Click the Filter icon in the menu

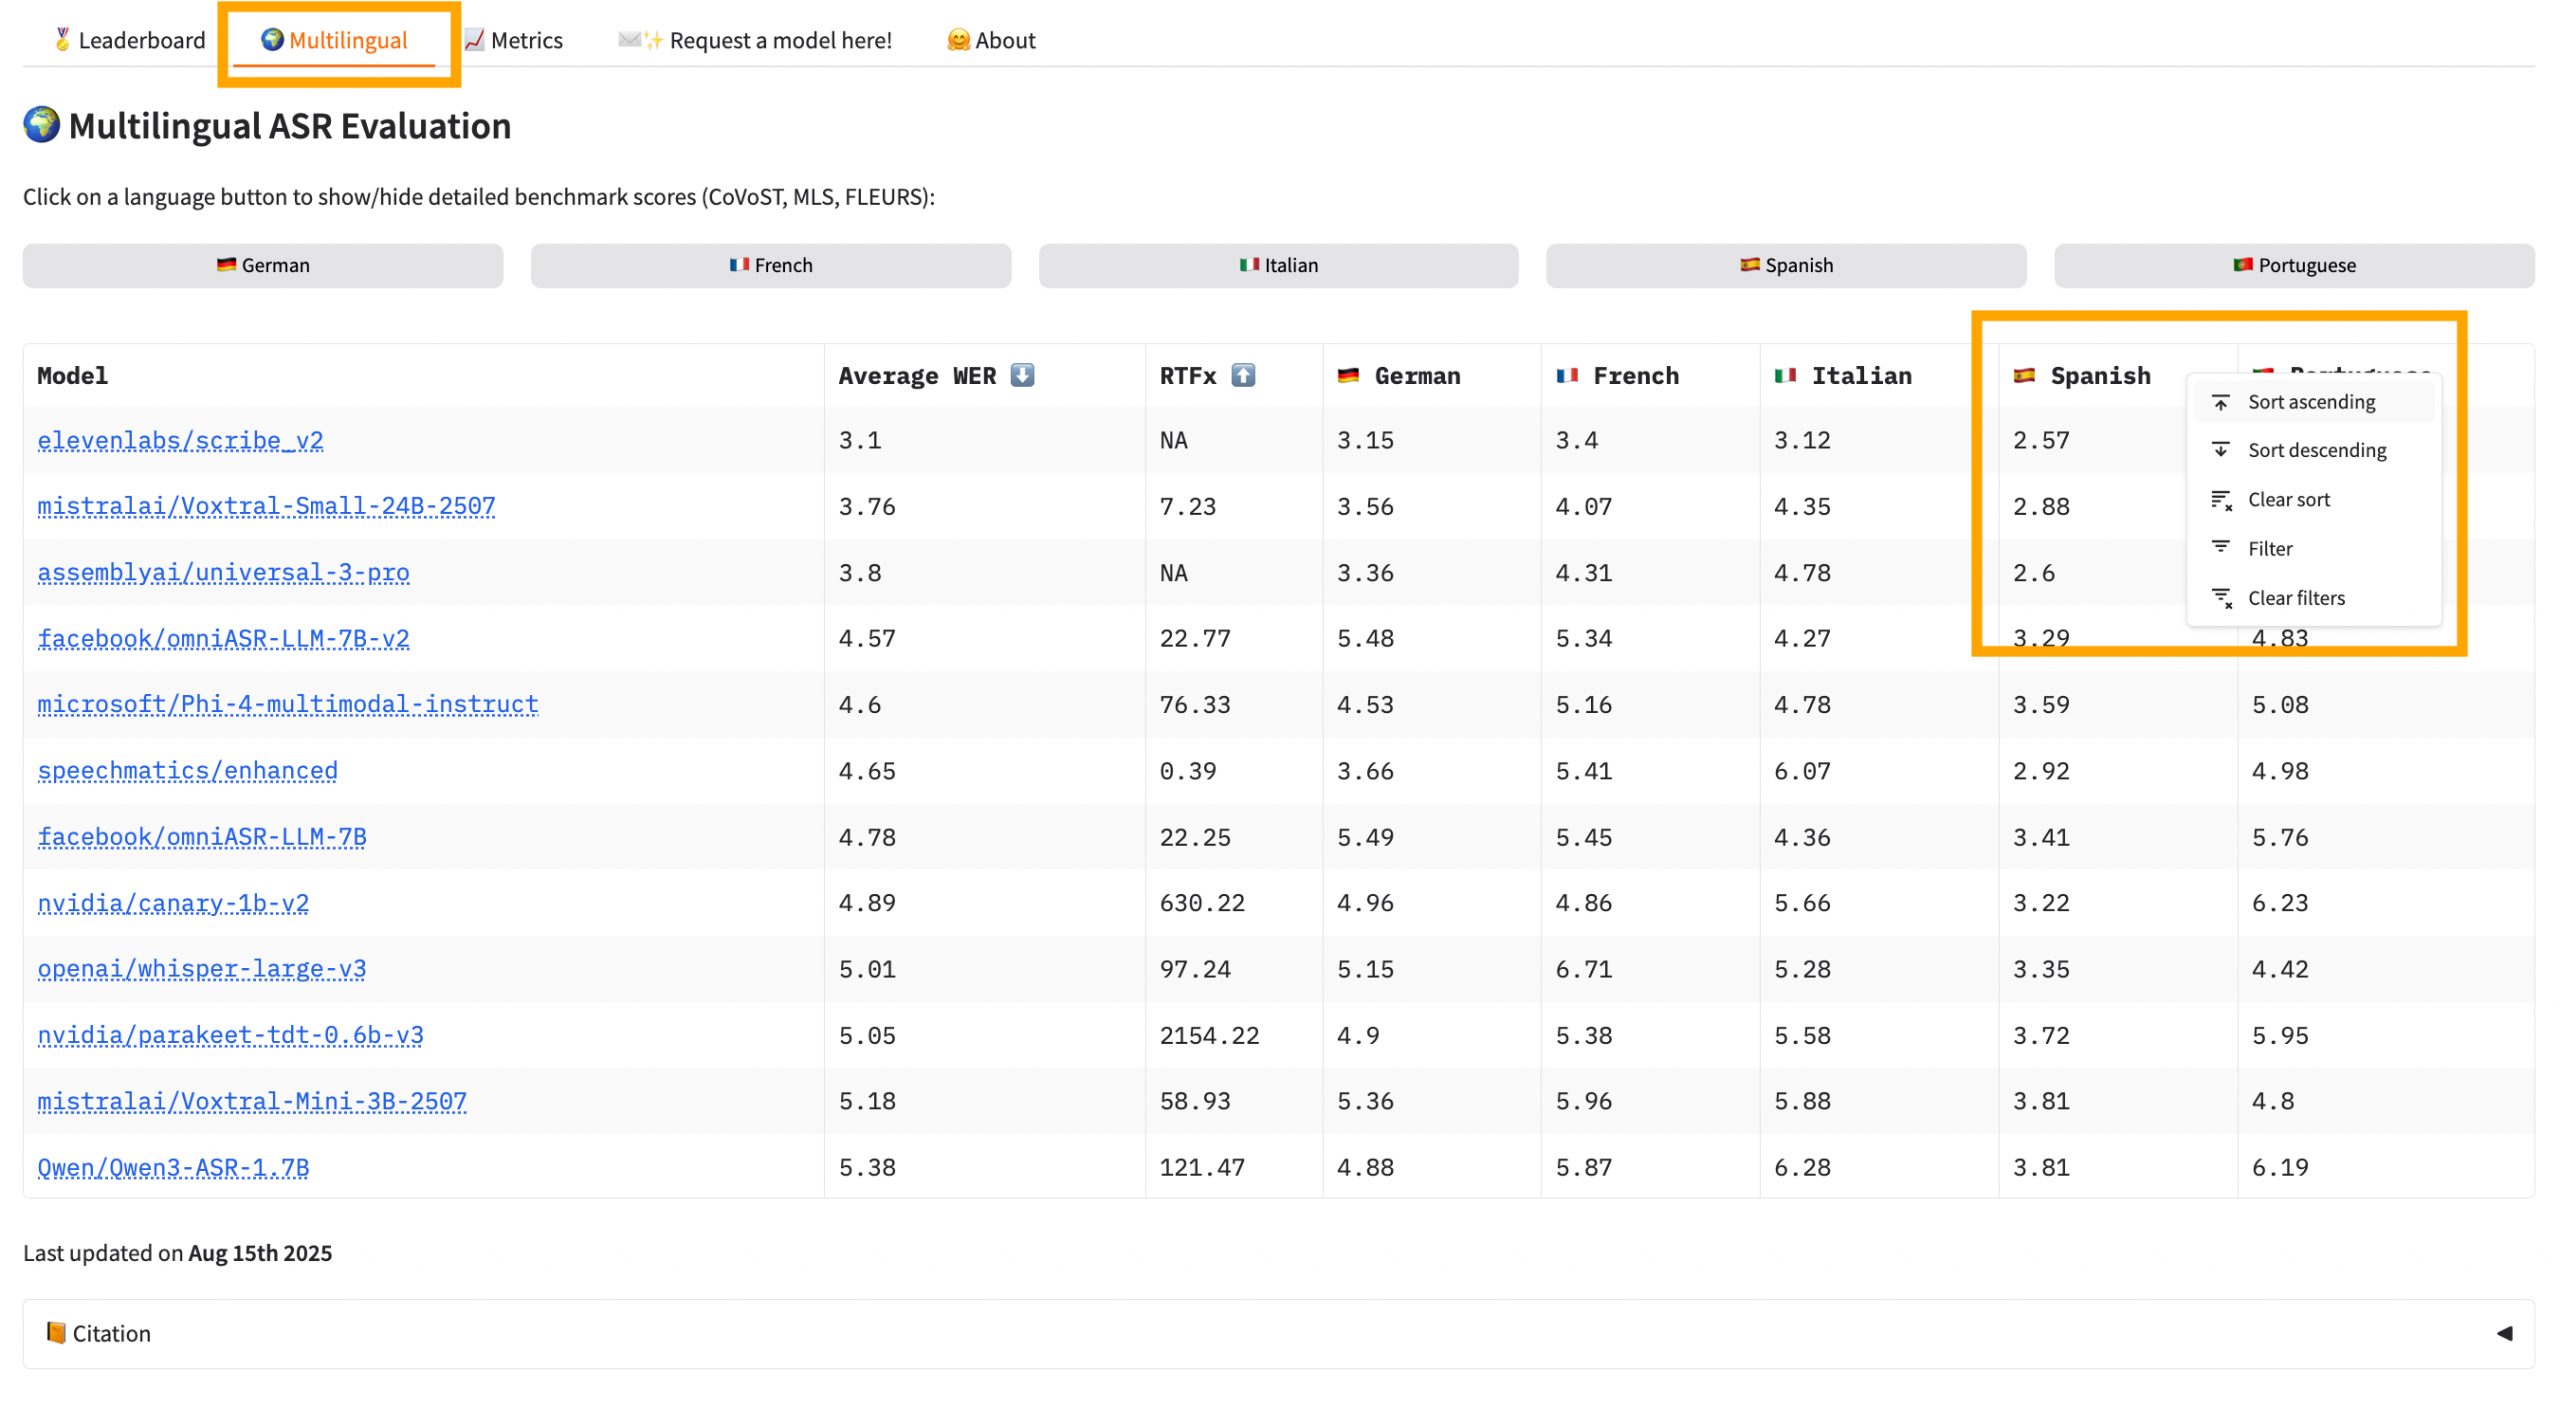tap(2220, 548)
